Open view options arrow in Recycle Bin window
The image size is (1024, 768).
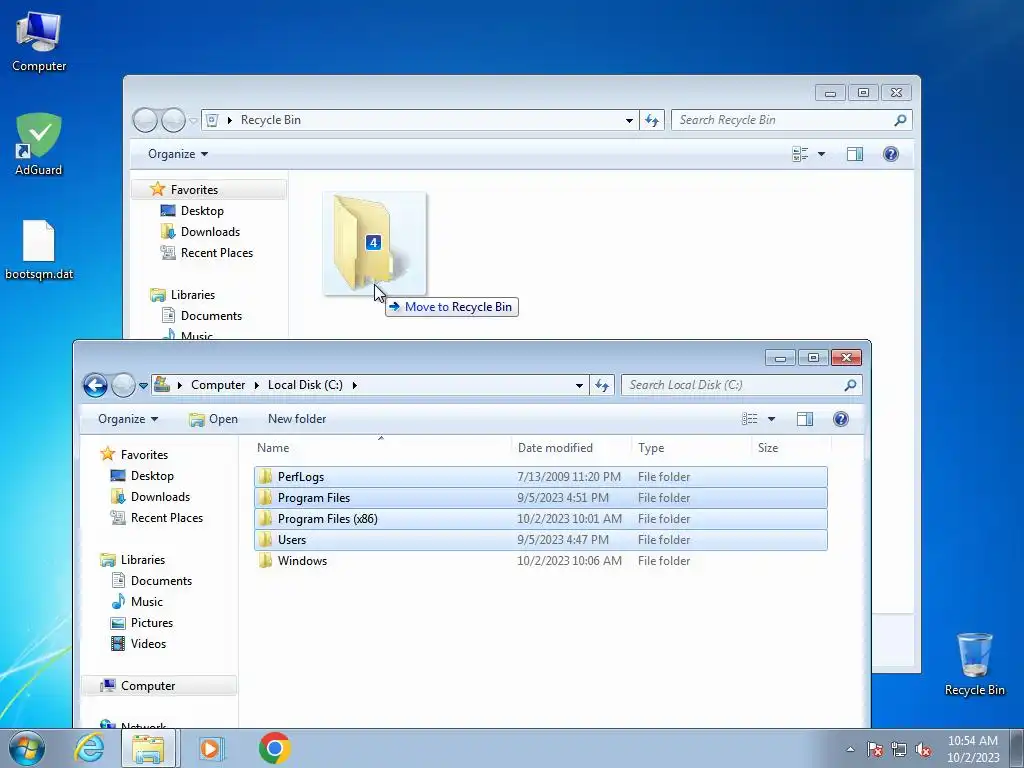(x=822, y=154)
